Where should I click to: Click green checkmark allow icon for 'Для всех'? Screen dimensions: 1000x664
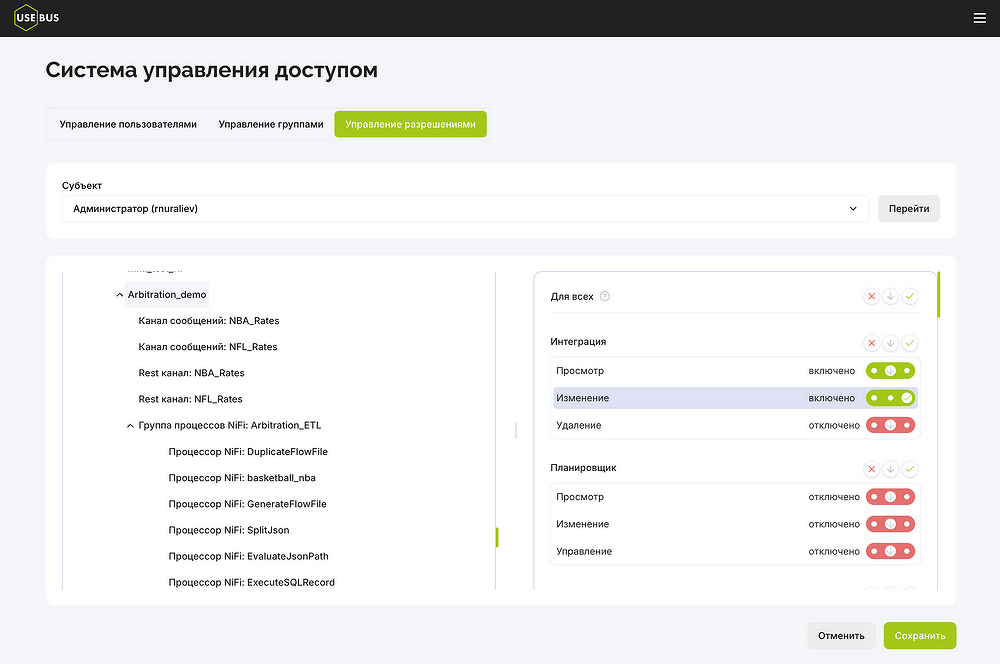909,297
